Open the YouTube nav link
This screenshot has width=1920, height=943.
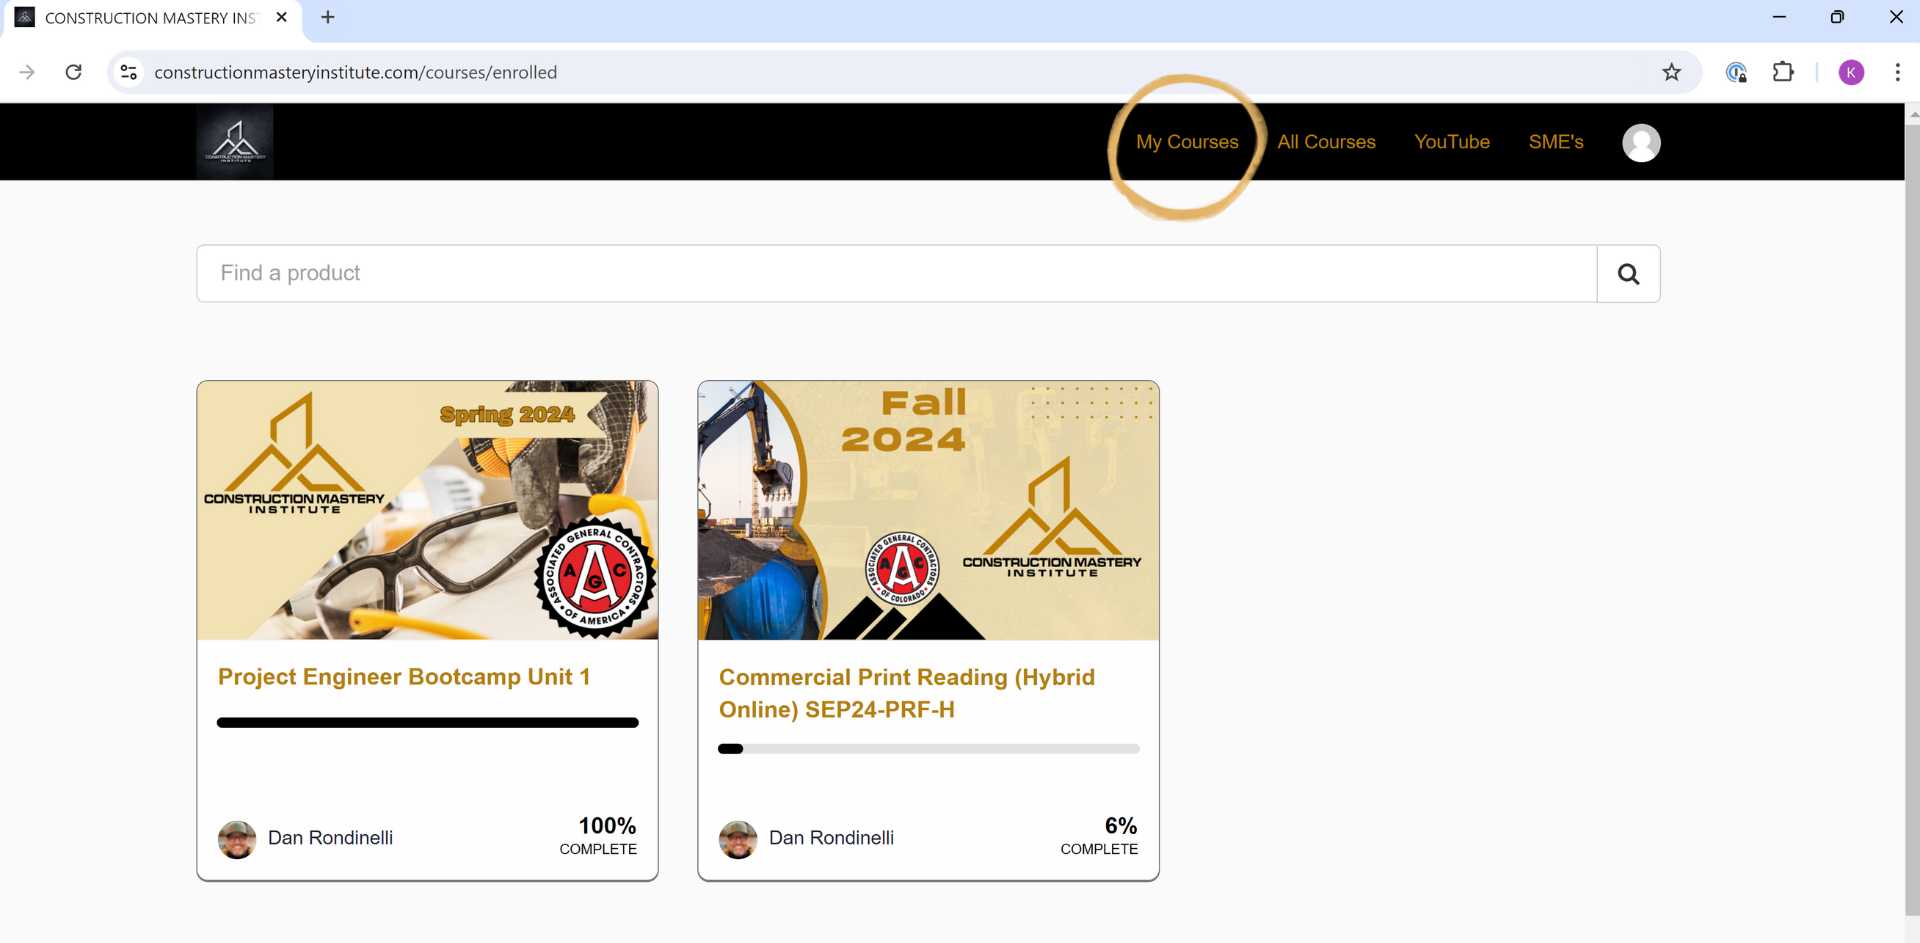[1452, 142]
